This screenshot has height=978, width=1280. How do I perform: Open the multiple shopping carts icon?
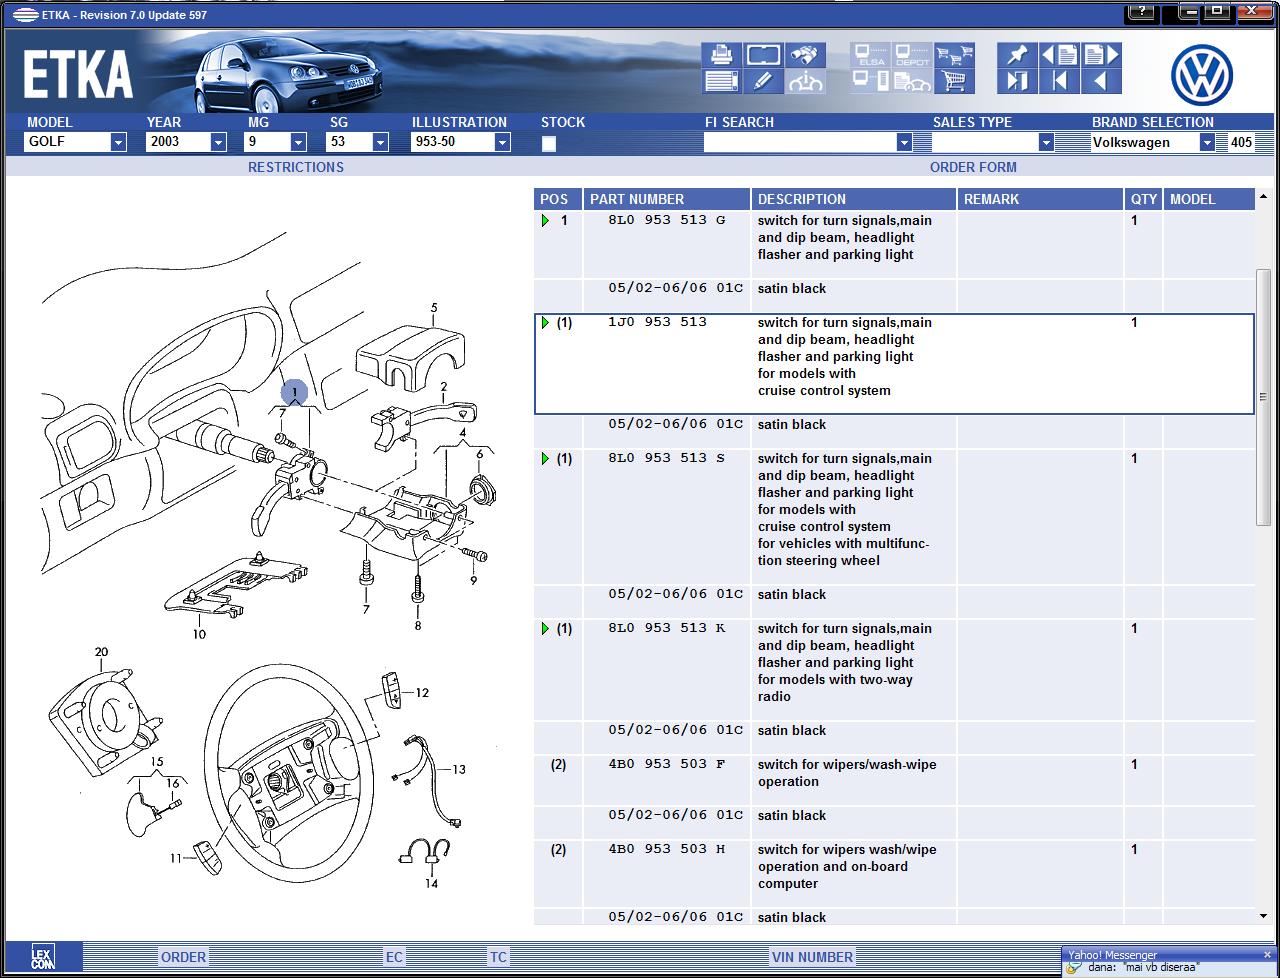click(x=955, y=55)
